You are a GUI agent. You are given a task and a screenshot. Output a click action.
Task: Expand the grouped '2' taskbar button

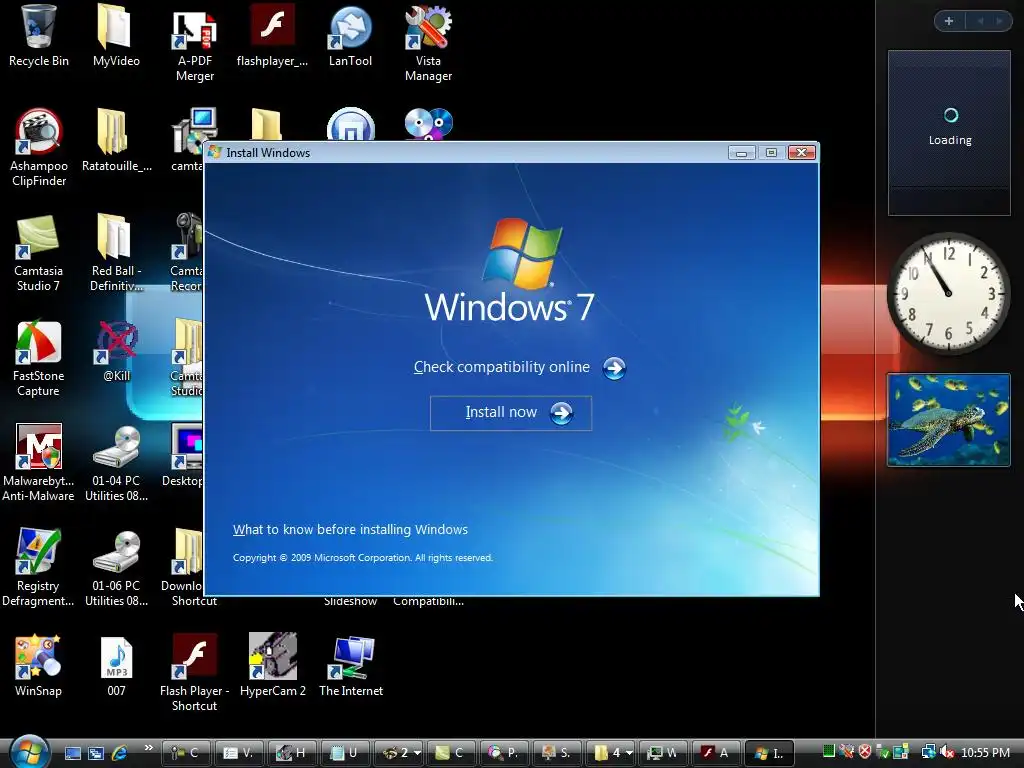pyautogui.click(x=399, y=753)
